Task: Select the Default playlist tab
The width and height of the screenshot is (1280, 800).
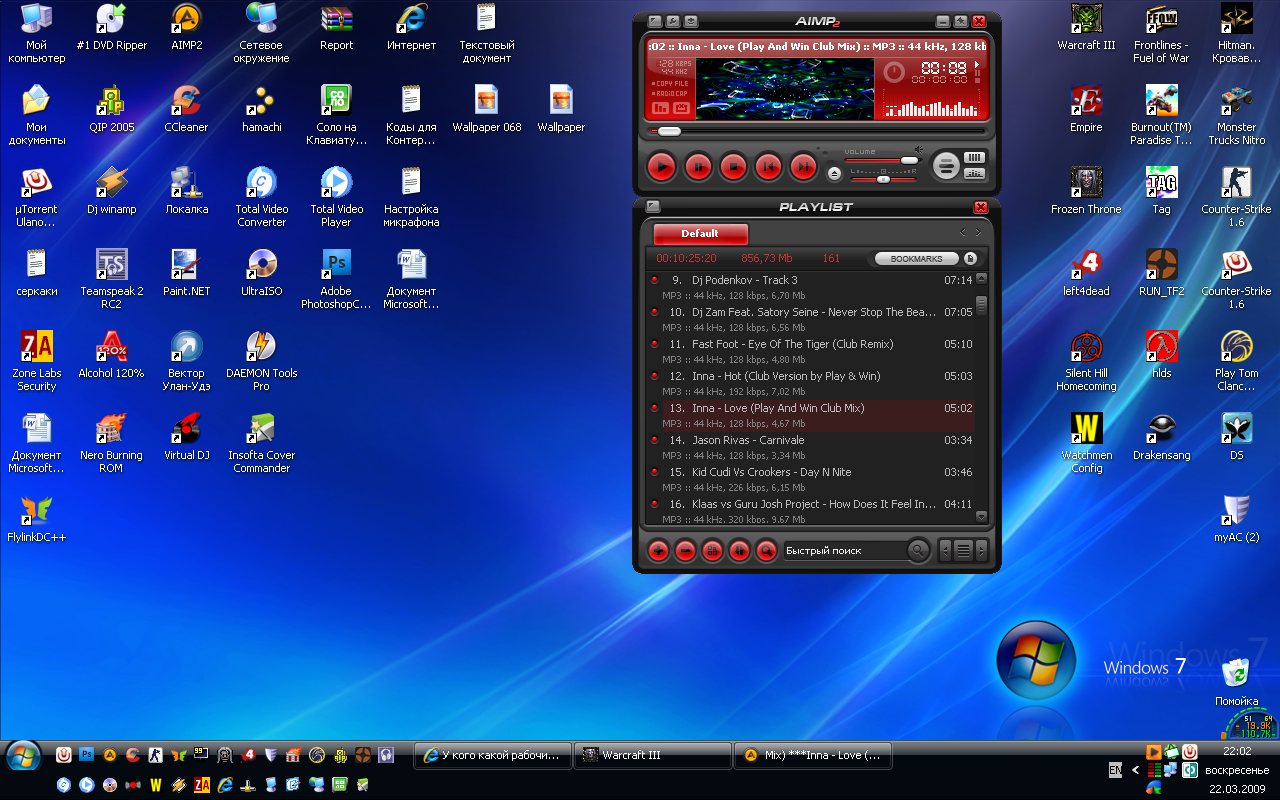Action: point(700,233)
